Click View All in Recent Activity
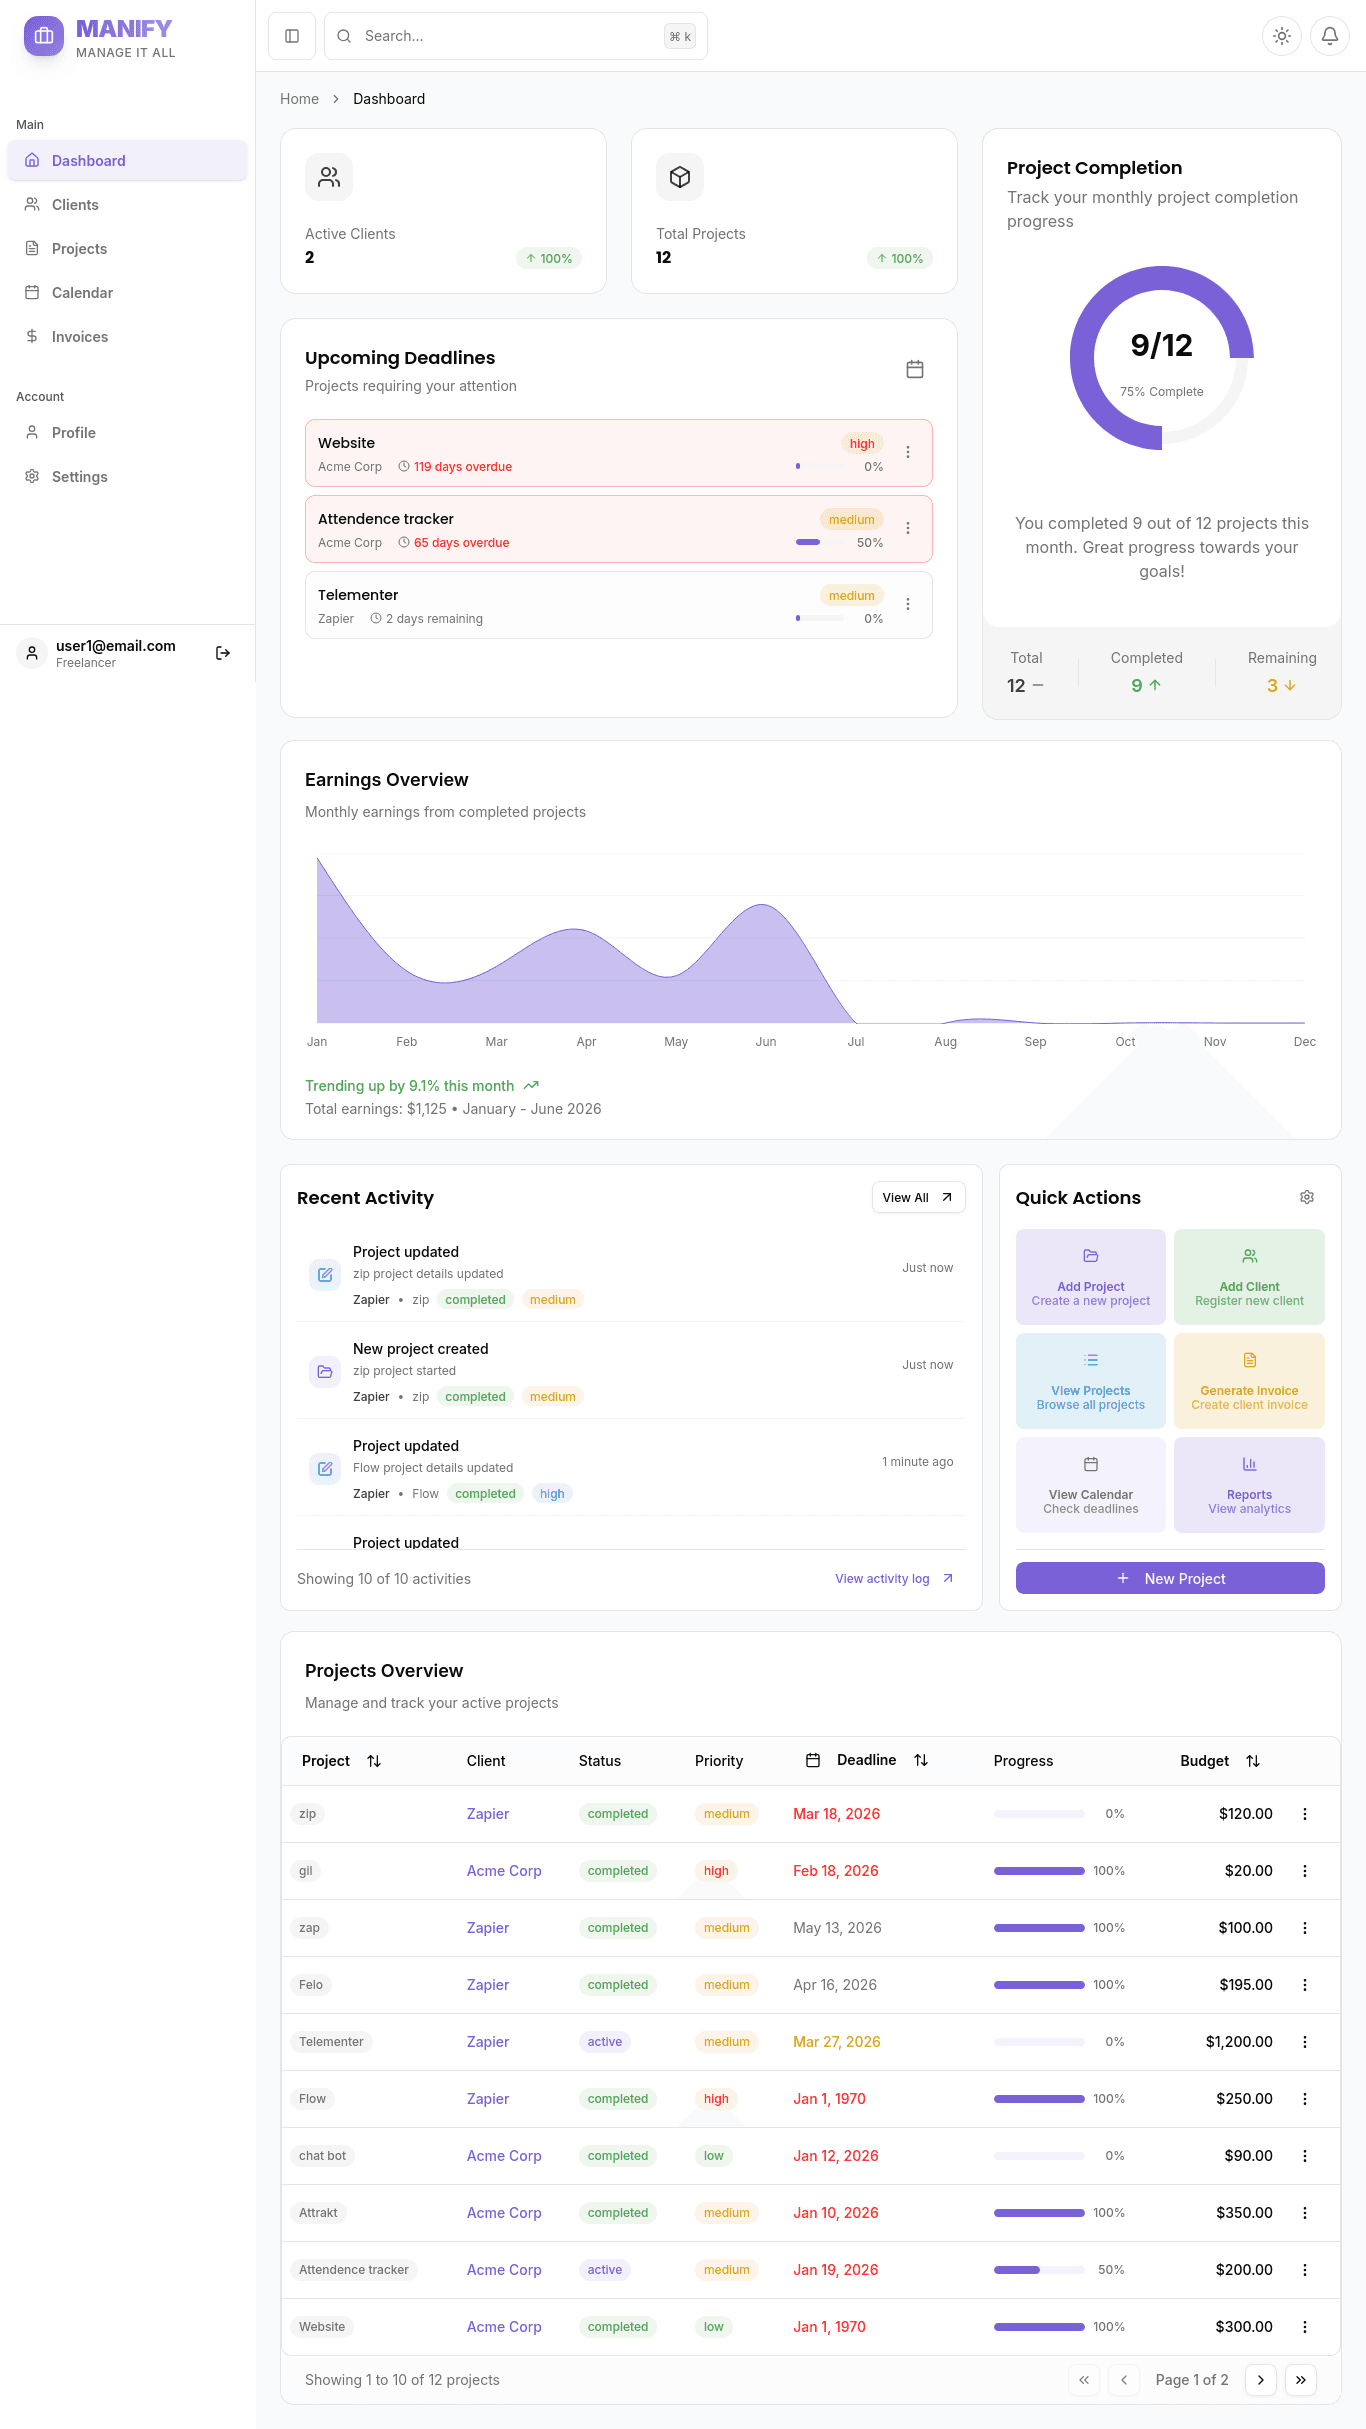 (x=918, y=1198)
